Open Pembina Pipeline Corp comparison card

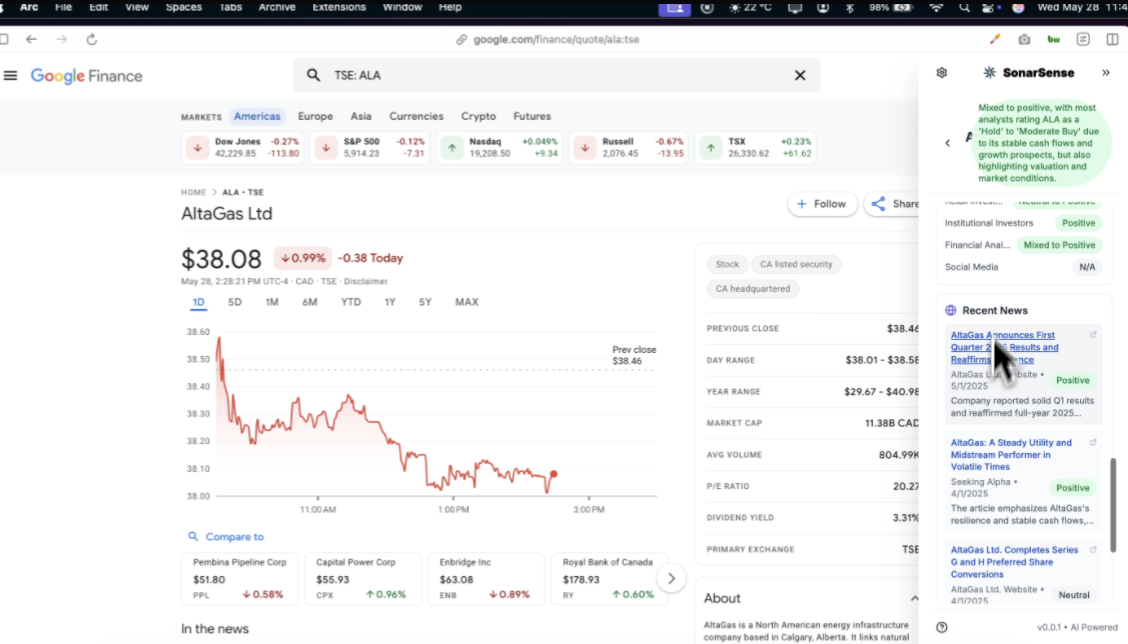[x=240, y=579]
